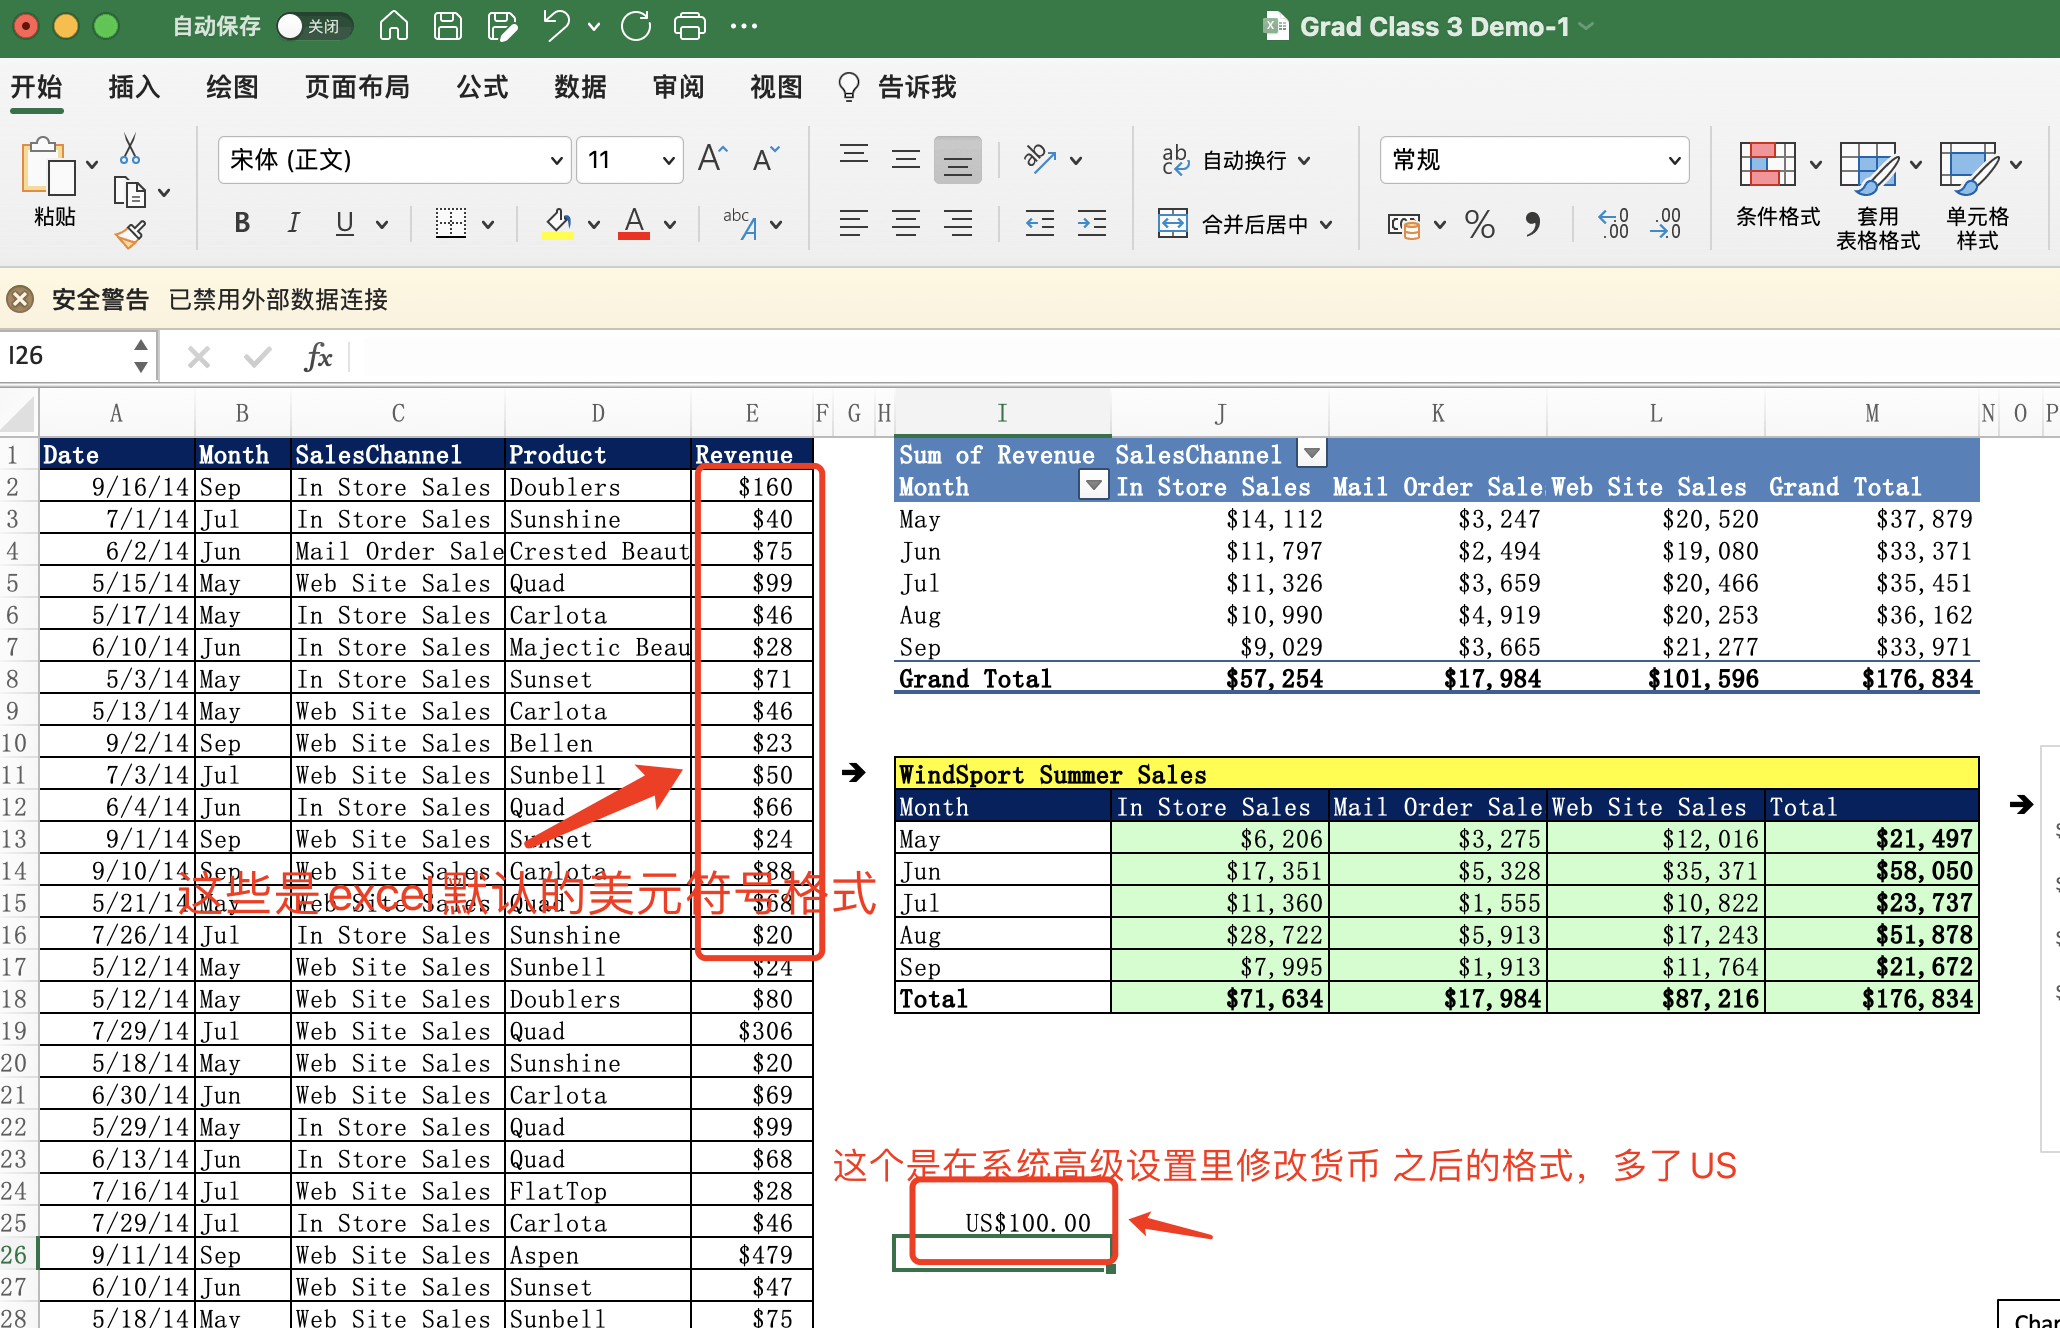Click the Increase Indent icon
Screen dimensions: 2060x1328
pyautogui.click(x=1091, y=224)
